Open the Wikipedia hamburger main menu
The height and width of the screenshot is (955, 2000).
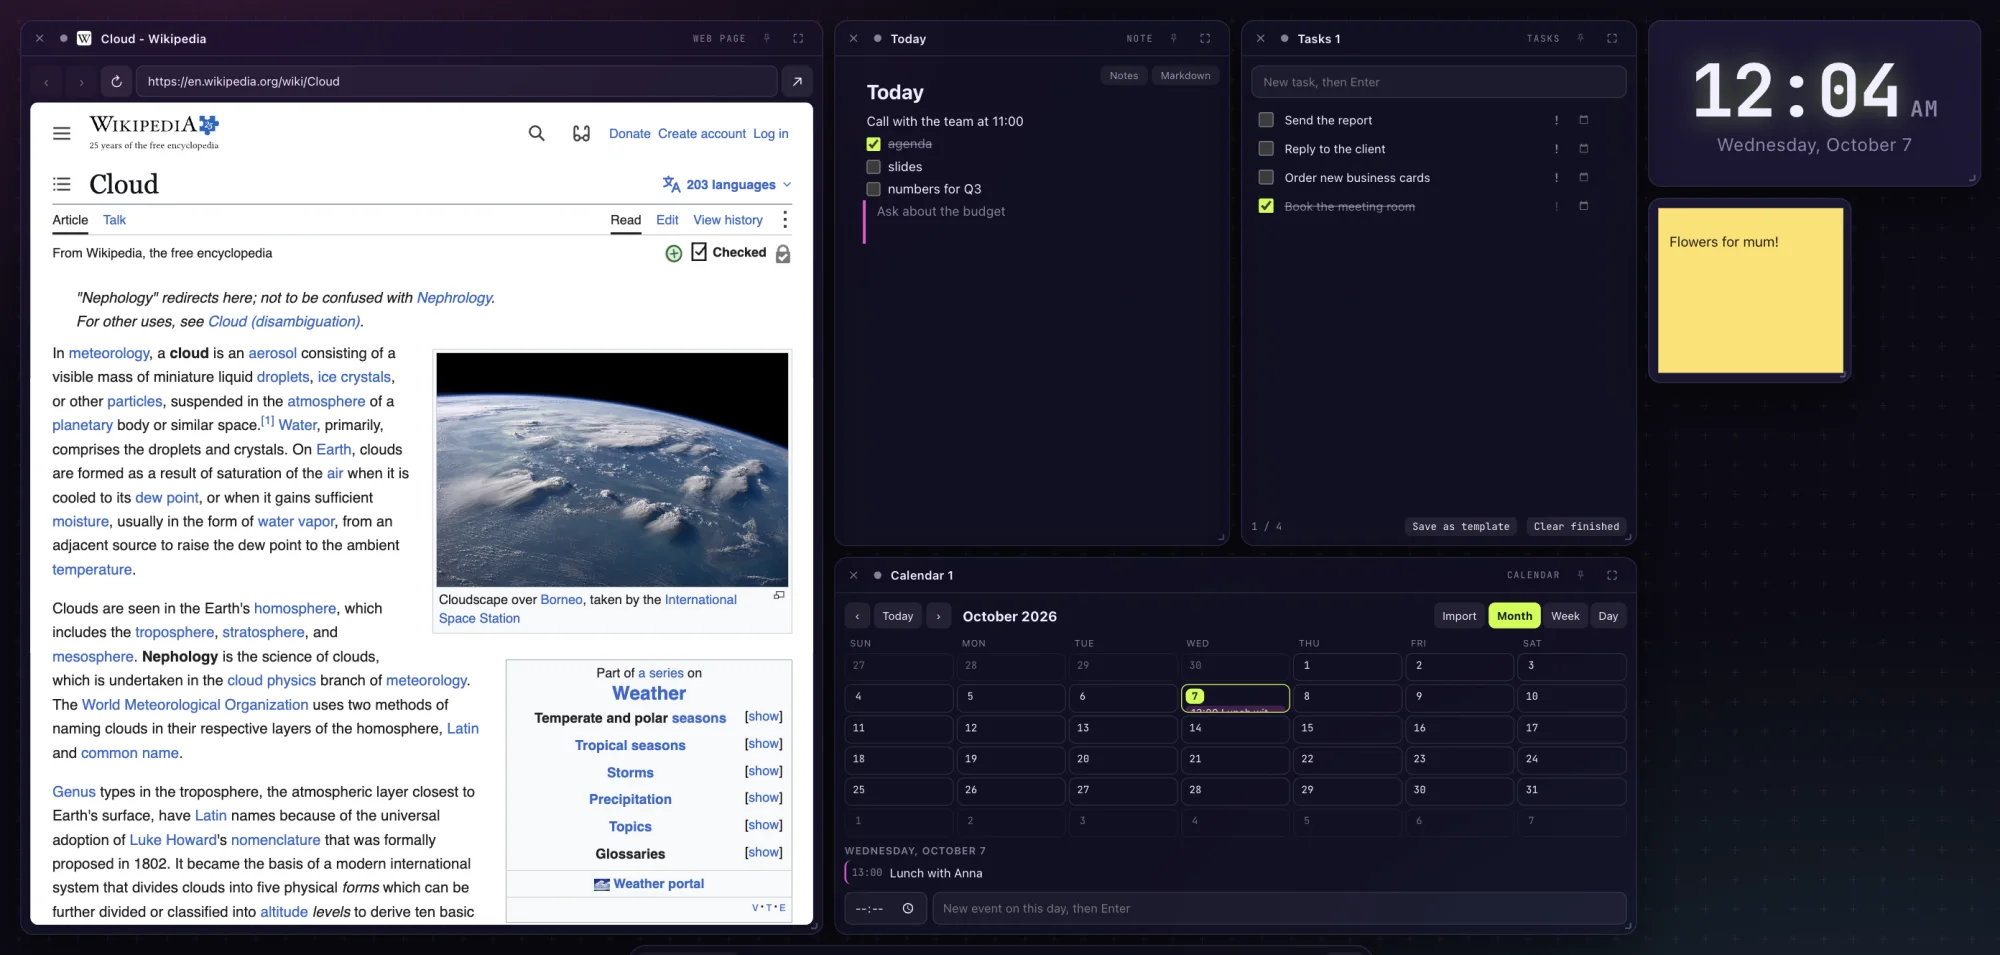tap(62, 133)
